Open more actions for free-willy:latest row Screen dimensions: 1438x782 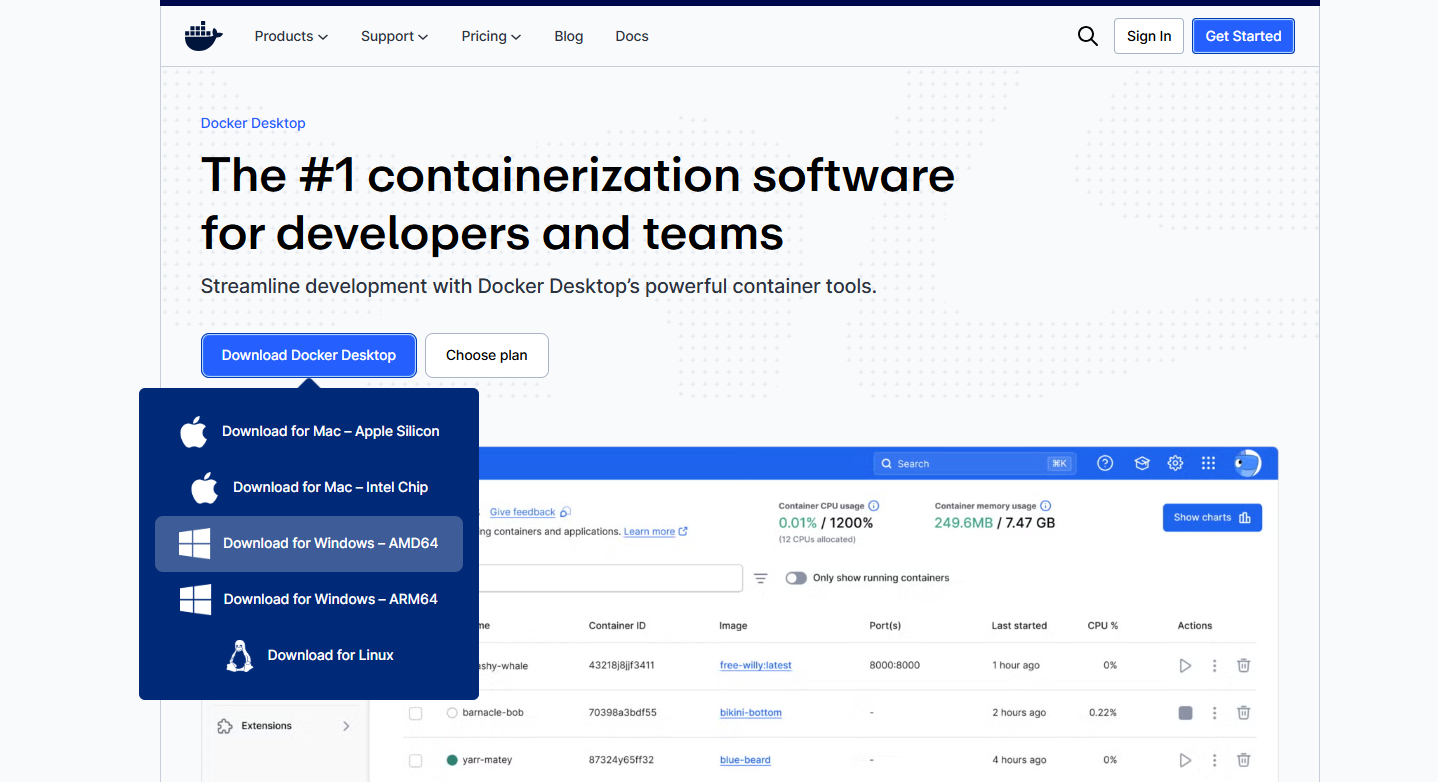click(1215, 665)
